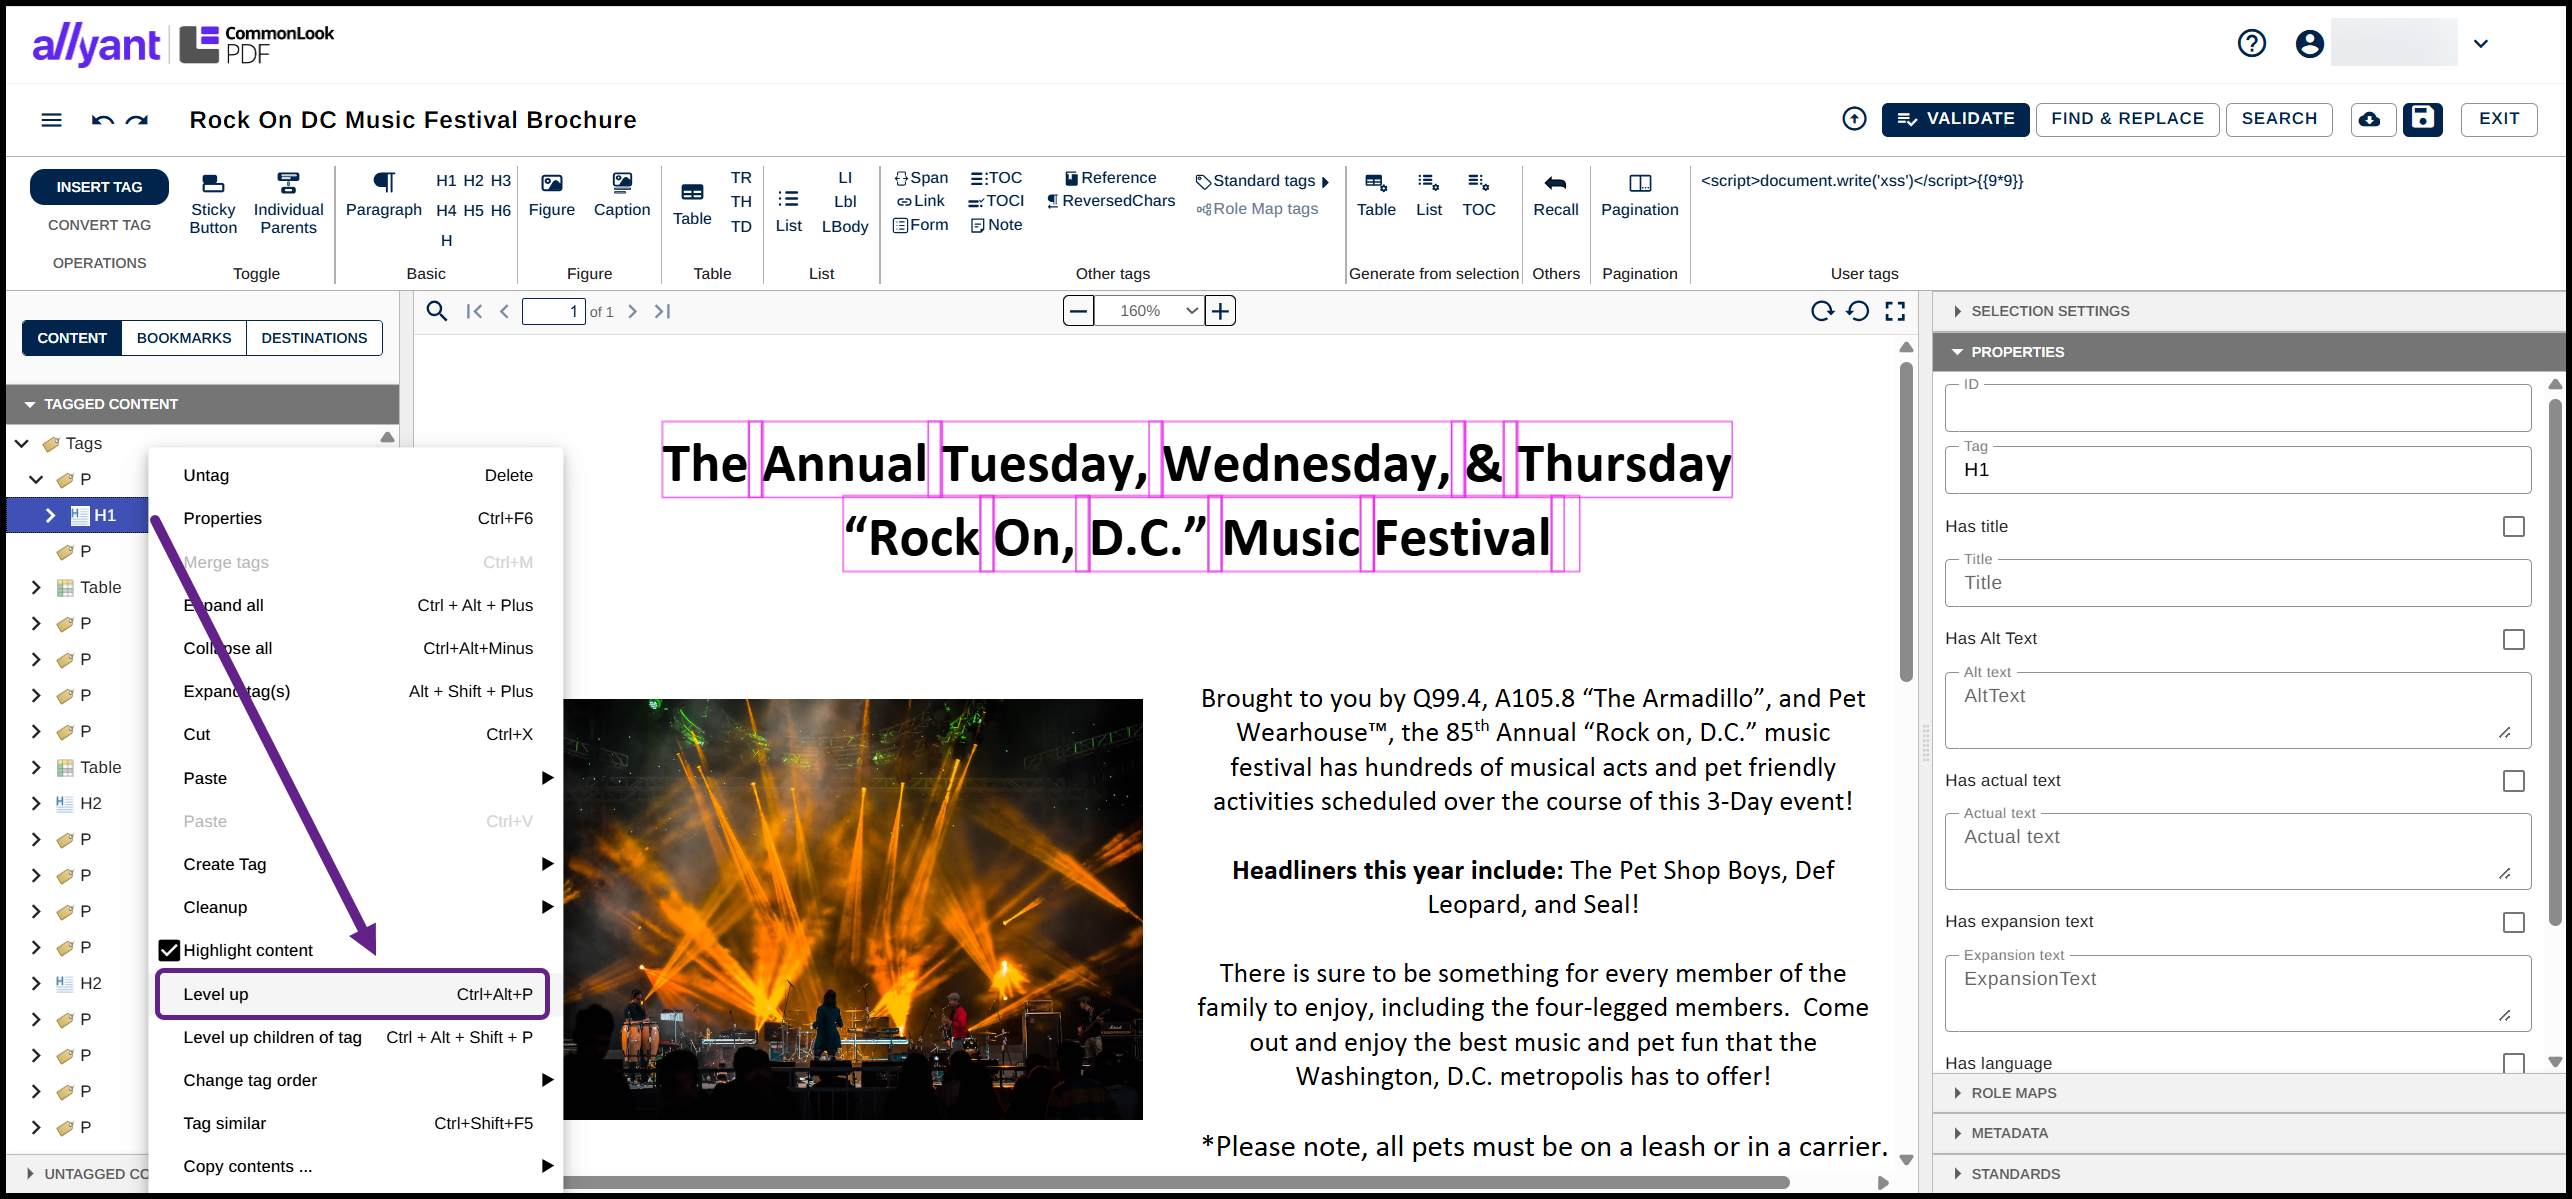The width and height of the screenshot is (2572, 1199).
Task: Expand the H1 tag in the tree
Action: (50, 515)
